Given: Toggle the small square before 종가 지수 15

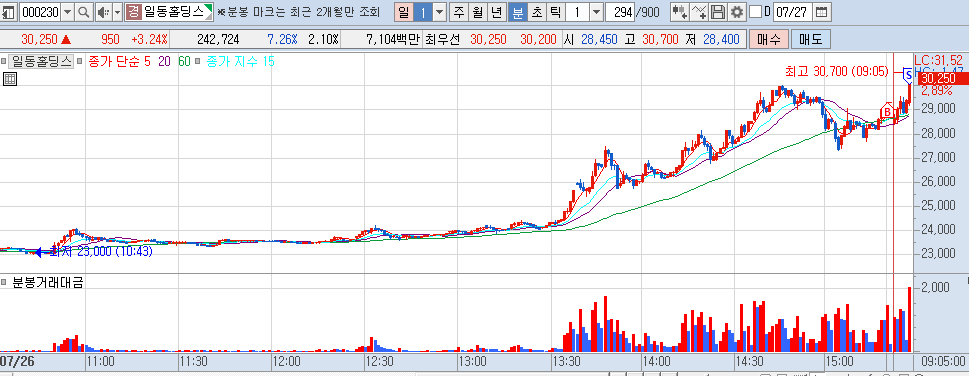Looking at the screenshot, I should (x=197, y=61).
